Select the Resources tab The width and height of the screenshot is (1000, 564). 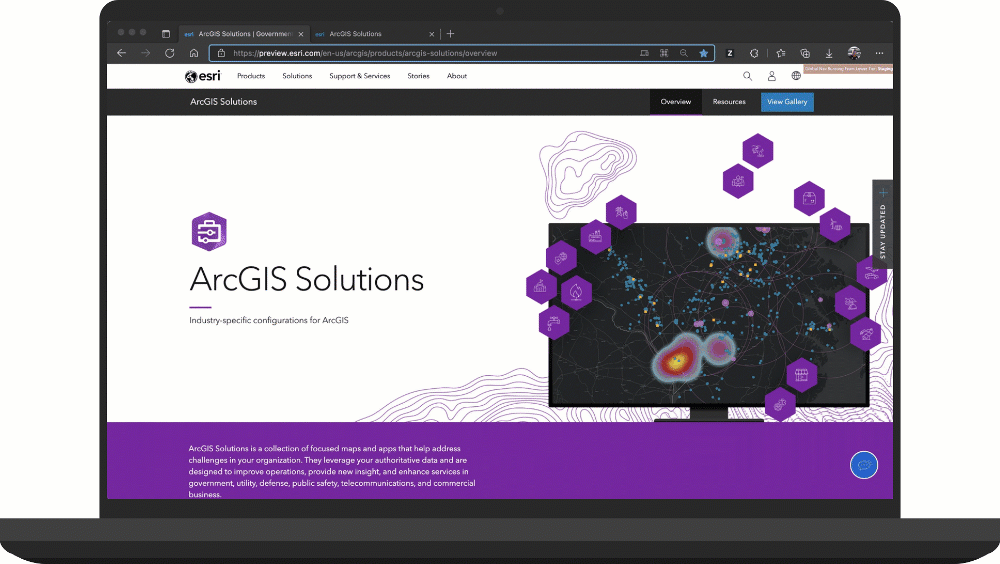coord(729,102)
